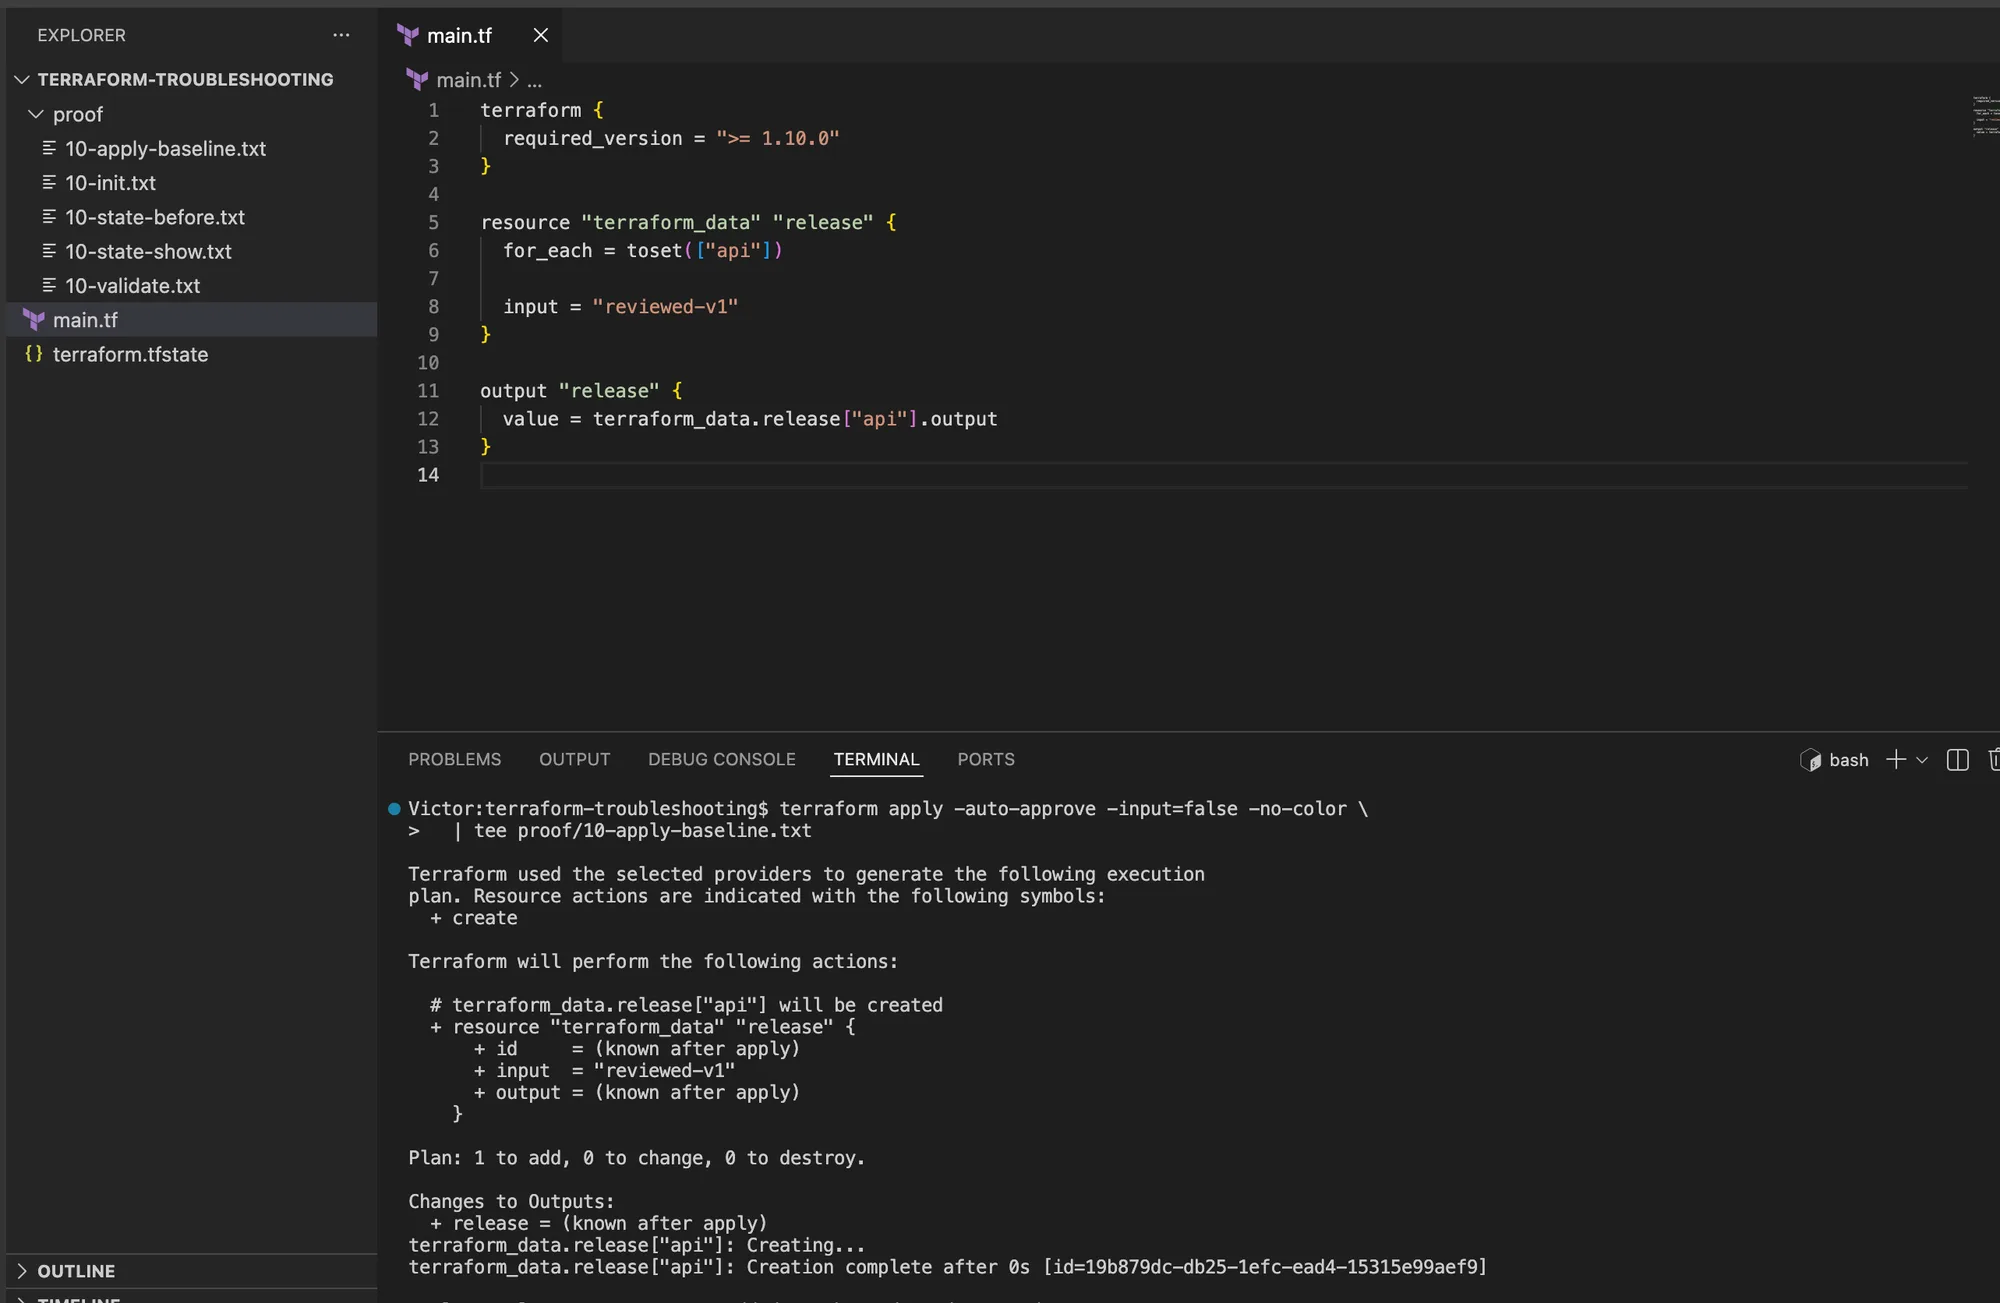Click the for_each keyword on line 6
This screenshot has height=1303, width=2000.
click(x=548, y=250)
